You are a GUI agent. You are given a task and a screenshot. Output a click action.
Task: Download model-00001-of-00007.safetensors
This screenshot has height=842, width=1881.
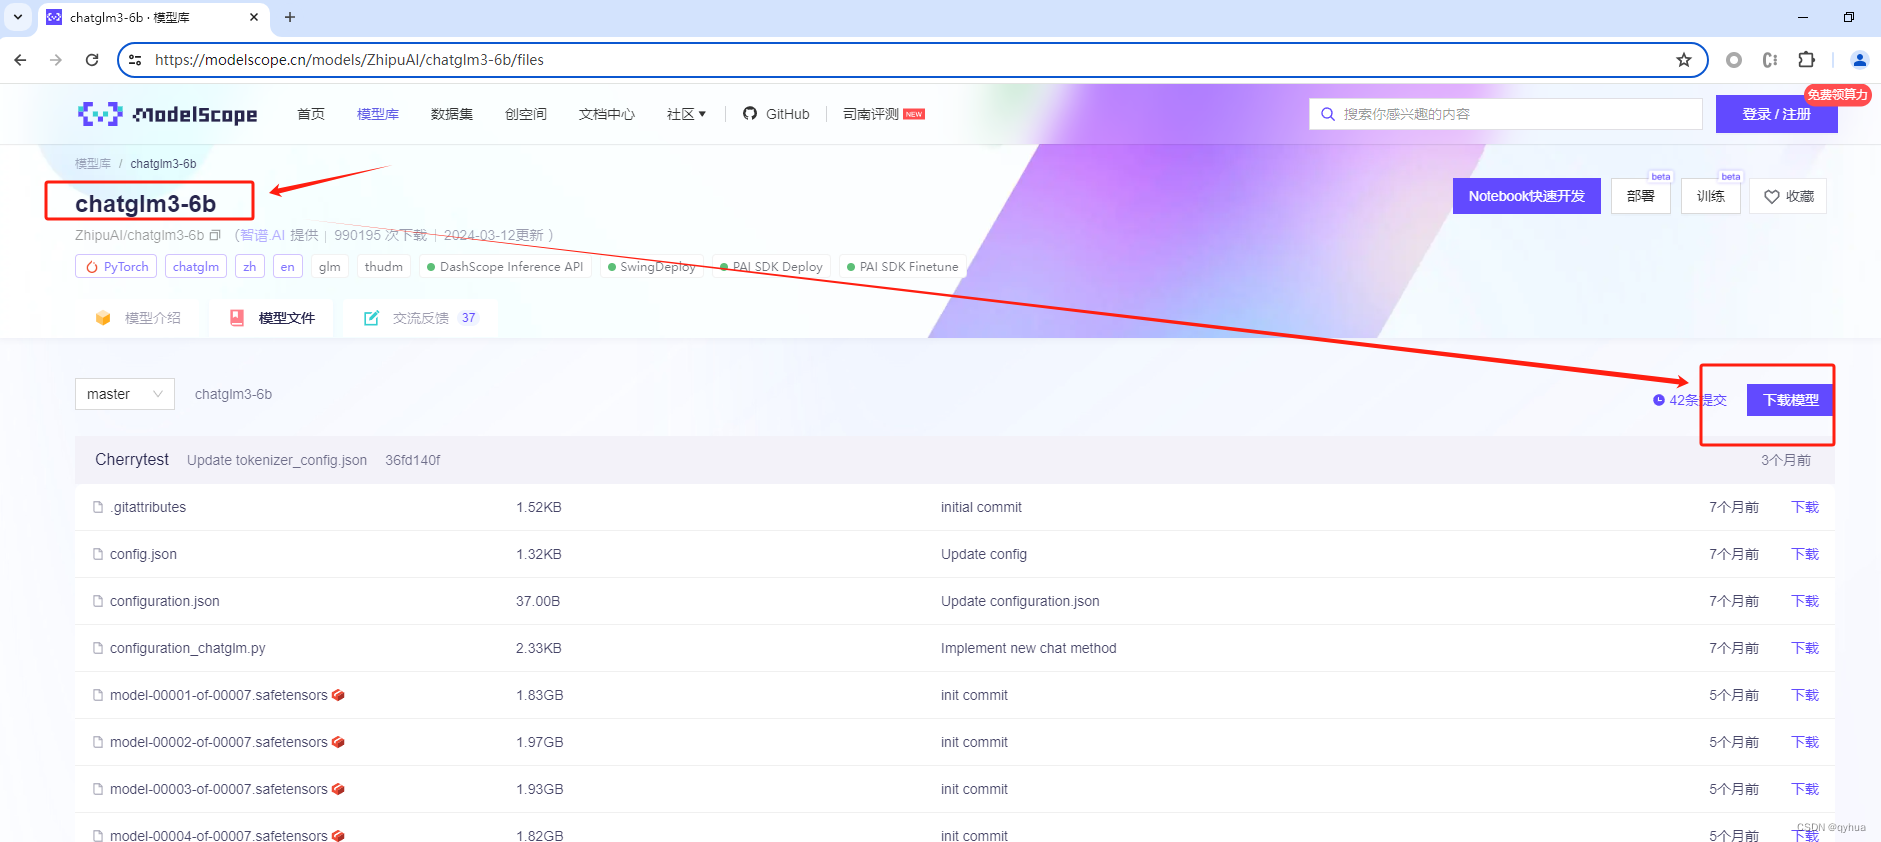tap(1805, 695)
